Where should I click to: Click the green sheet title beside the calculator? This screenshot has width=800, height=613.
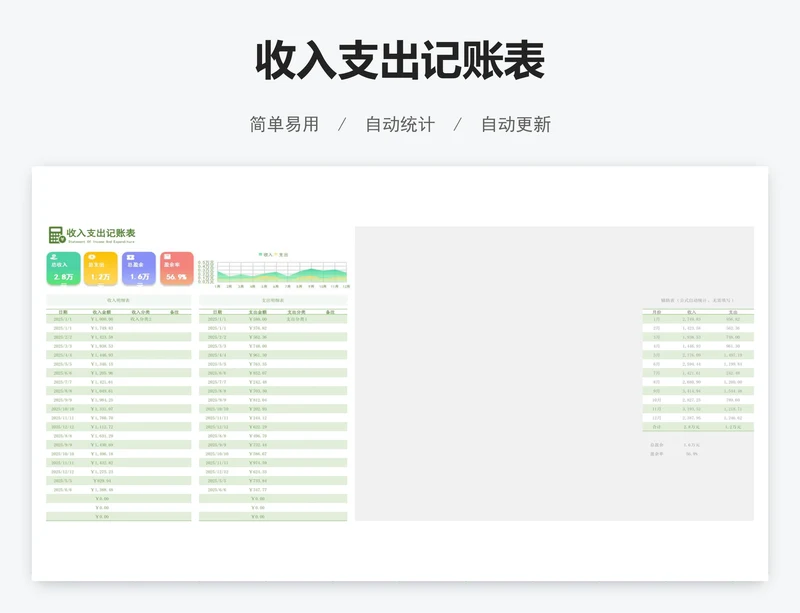pos(101,233)
